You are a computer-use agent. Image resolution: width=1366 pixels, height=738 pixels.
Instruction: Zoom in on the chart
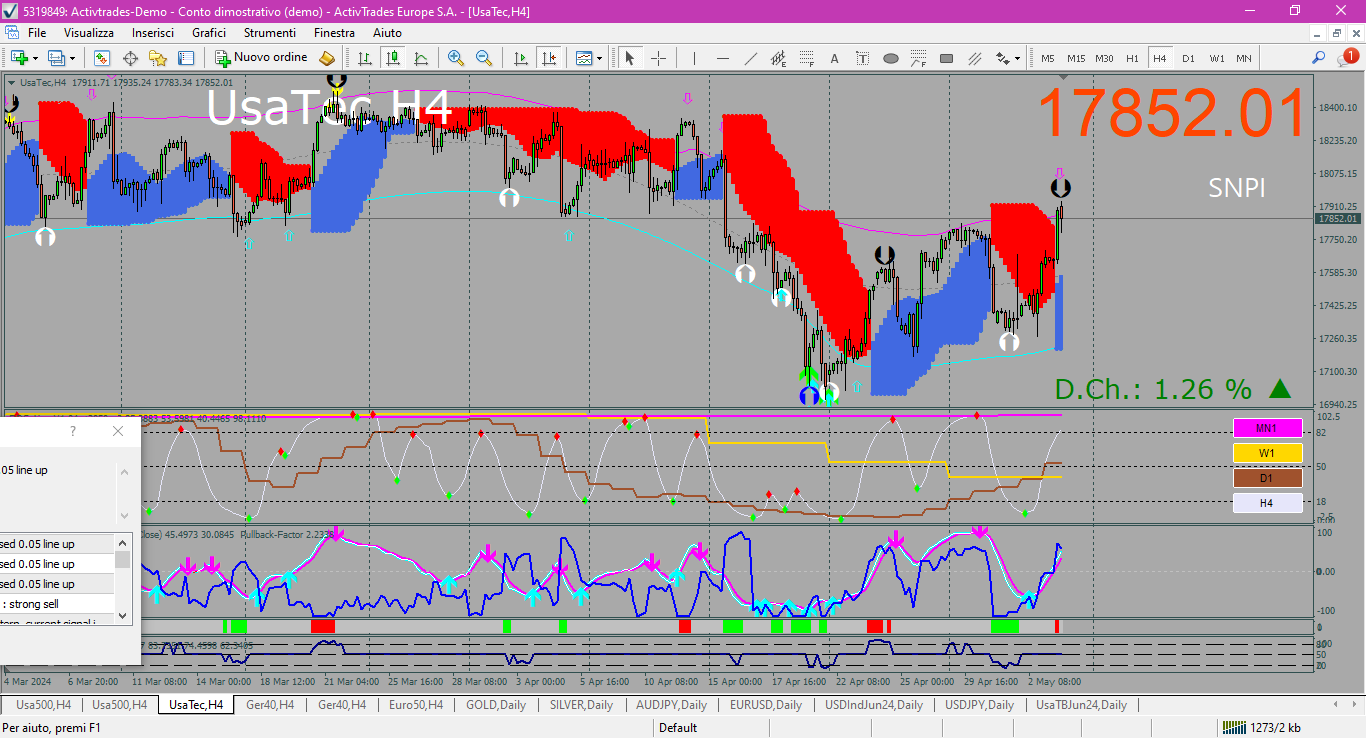[x=456, y=58]
